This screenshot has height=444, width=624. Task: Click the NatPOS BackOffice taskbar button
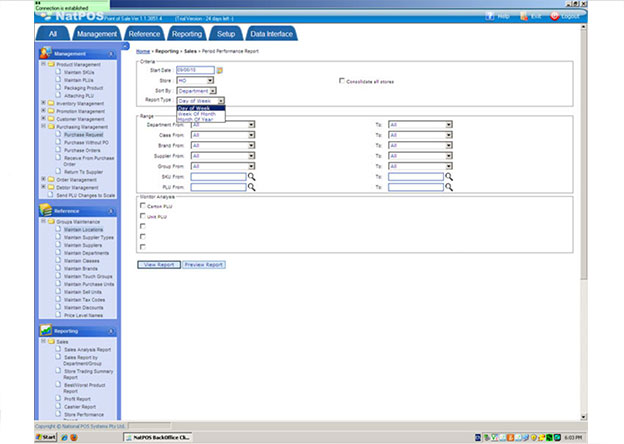[x=157, y=437]
